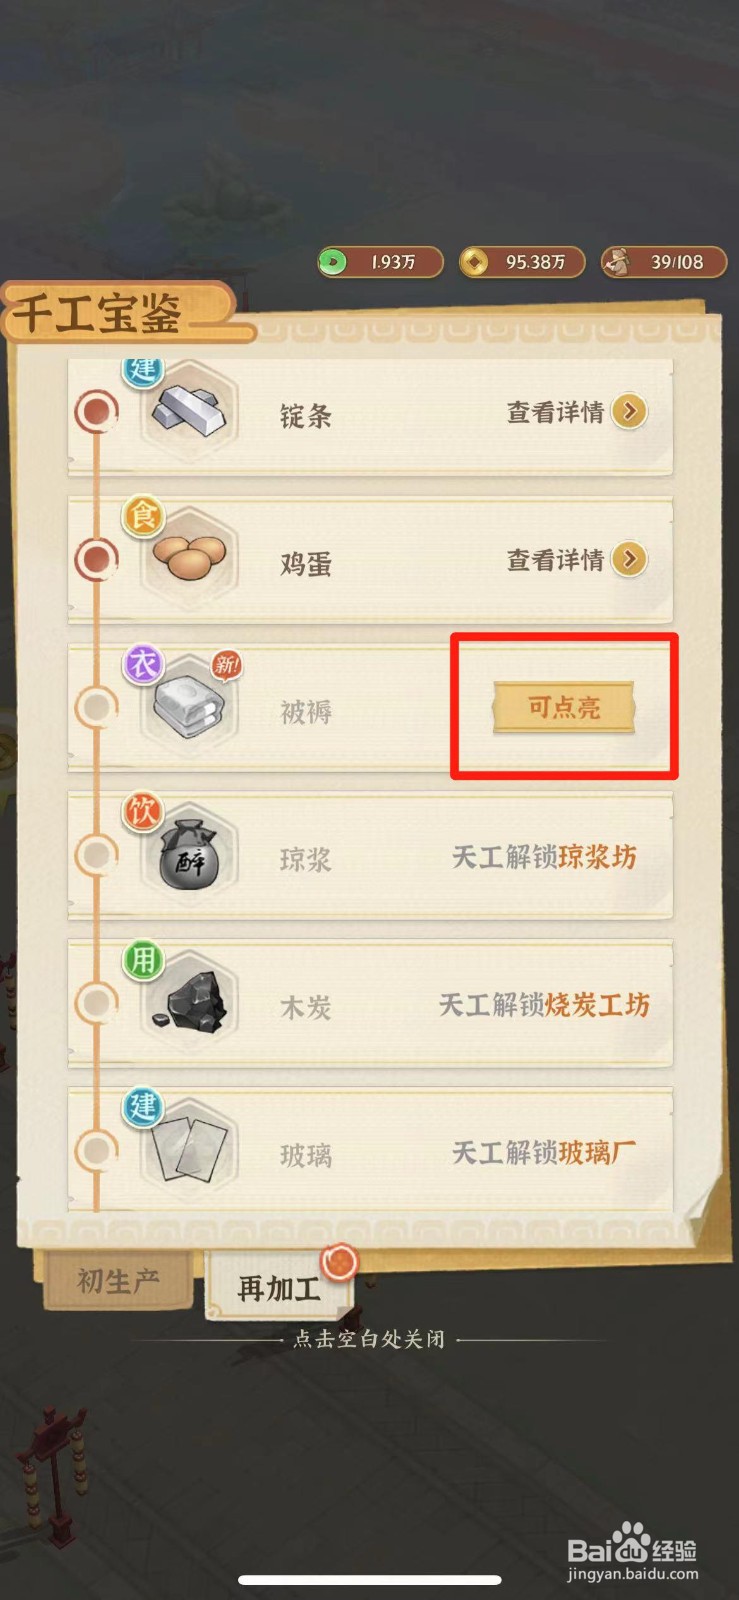The image size is (739, 1600).
Task: Tap the silver ingot 锭条 icon
Action: point(189,411)
